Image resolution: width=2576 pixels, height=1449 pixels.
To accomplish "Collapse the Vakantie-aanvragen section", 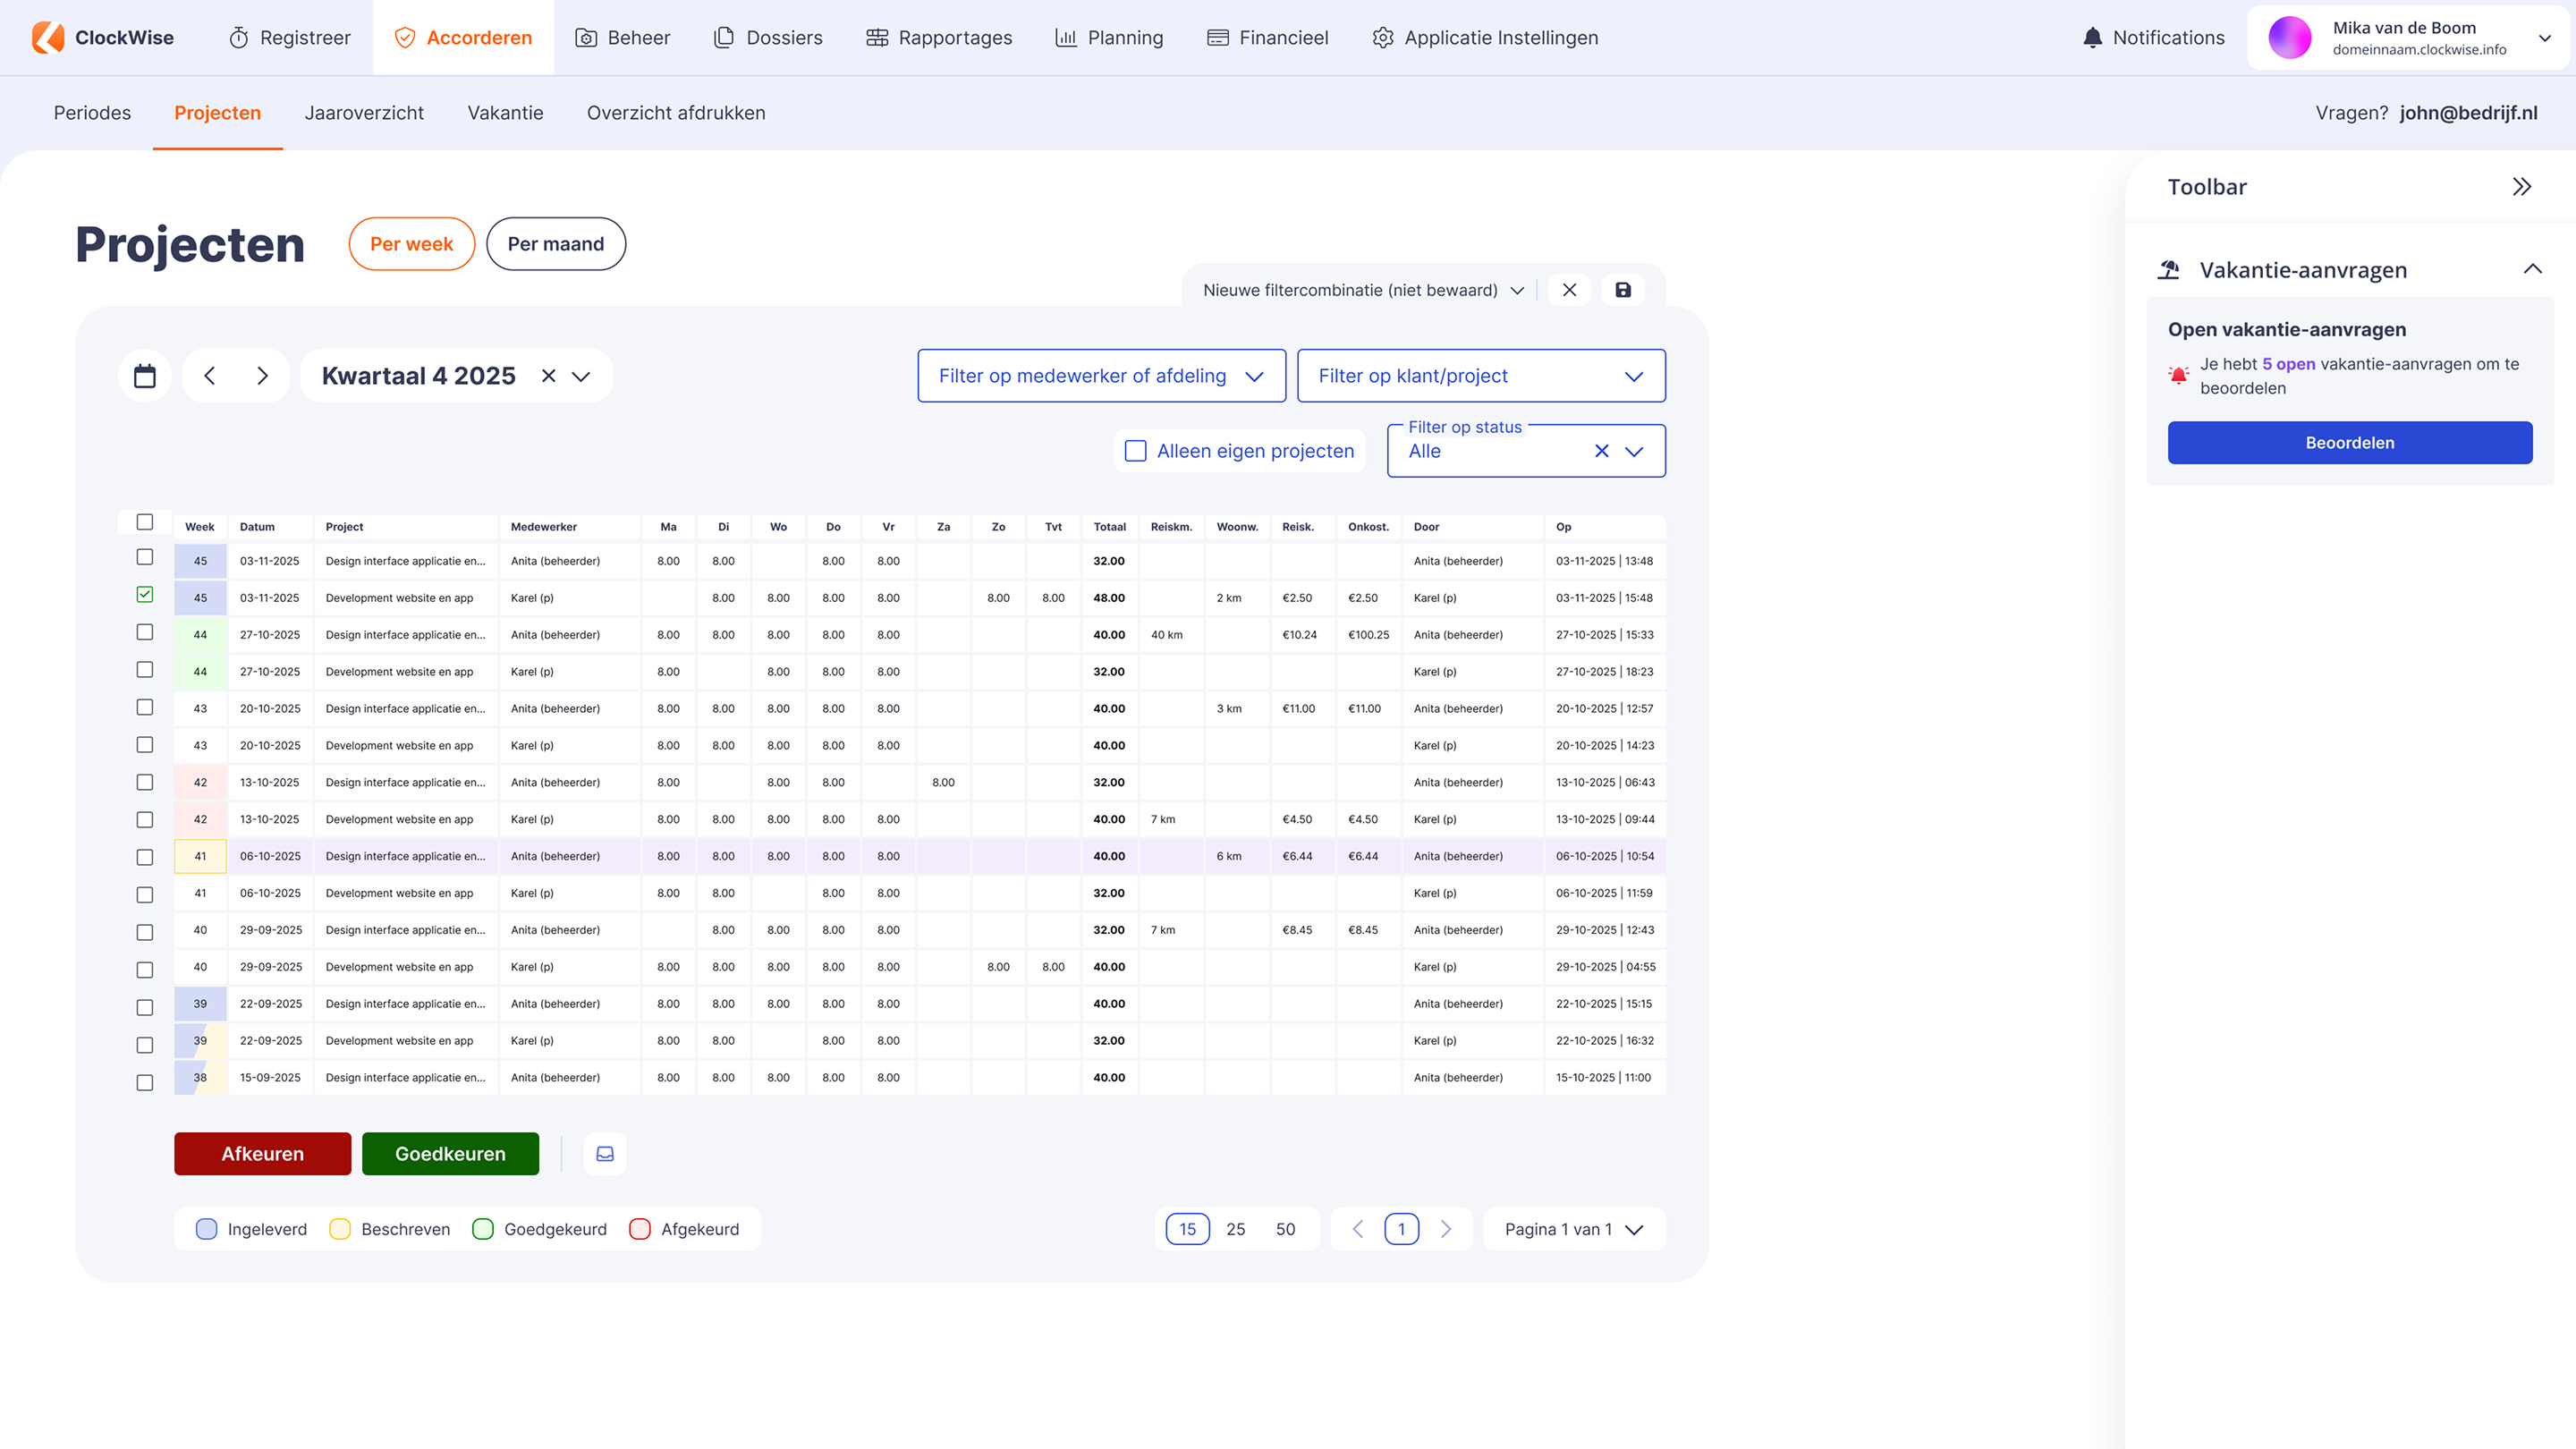I will click(2532, 269).
